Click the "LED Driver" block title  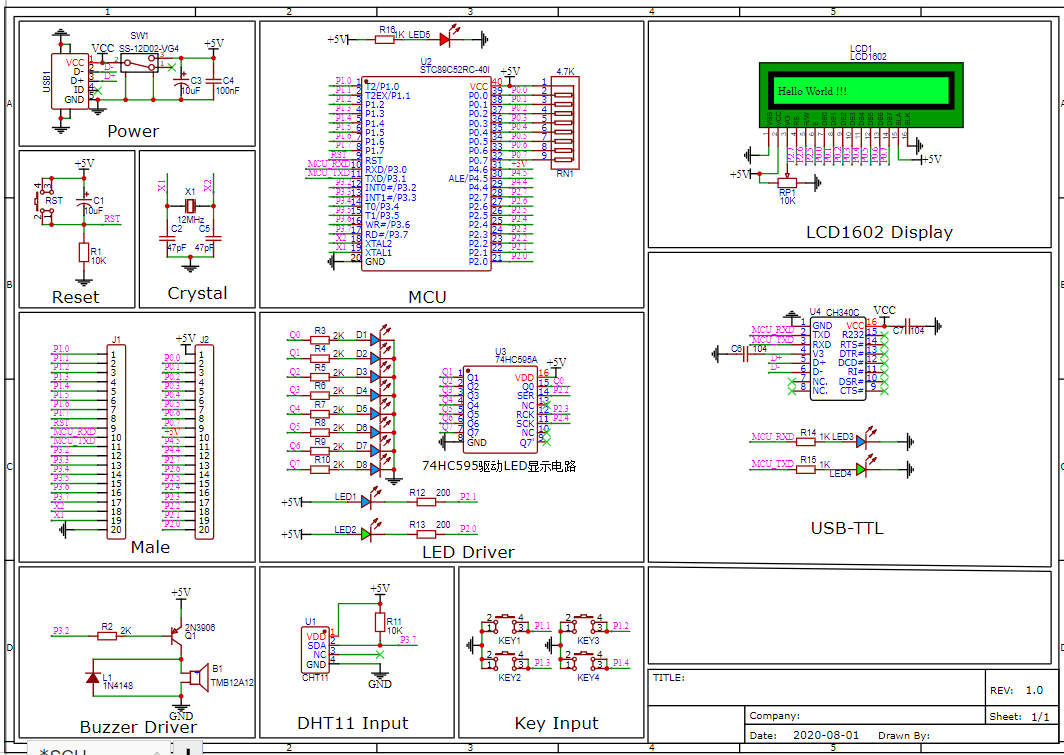pyautogui.click(x=468, y=552)
